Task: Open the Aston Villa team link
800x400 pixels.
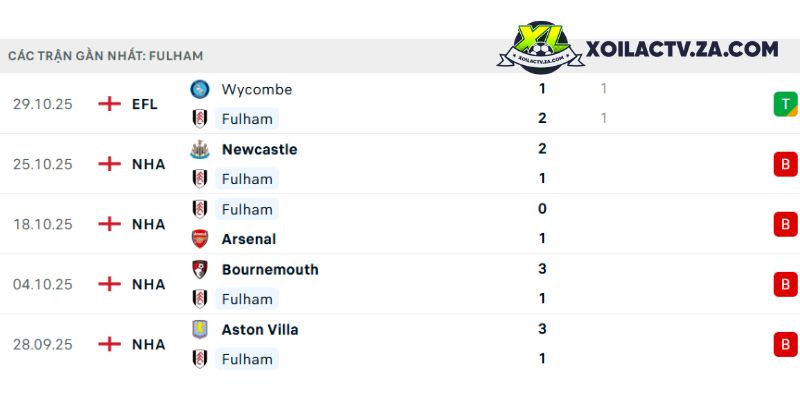Action: click(x=260, y=330)
